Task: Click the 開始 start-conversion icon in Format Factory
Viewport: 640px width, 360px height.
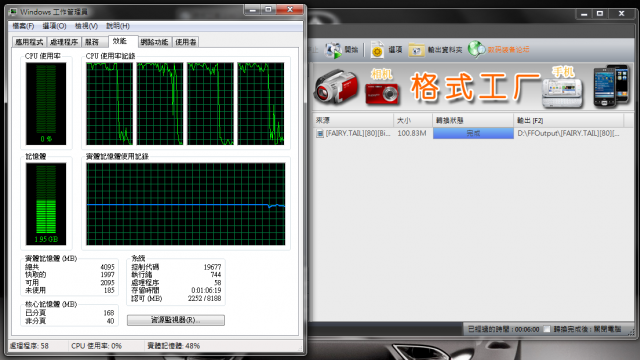Action: [333, 50]
